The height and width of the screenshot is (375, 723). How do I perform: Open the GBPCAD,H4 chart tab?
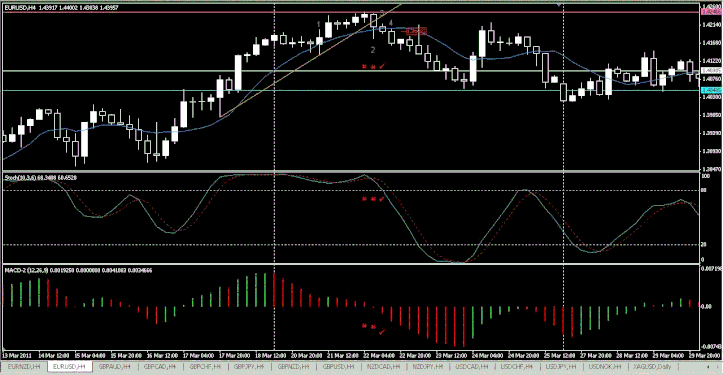click(x=160, y=367)
